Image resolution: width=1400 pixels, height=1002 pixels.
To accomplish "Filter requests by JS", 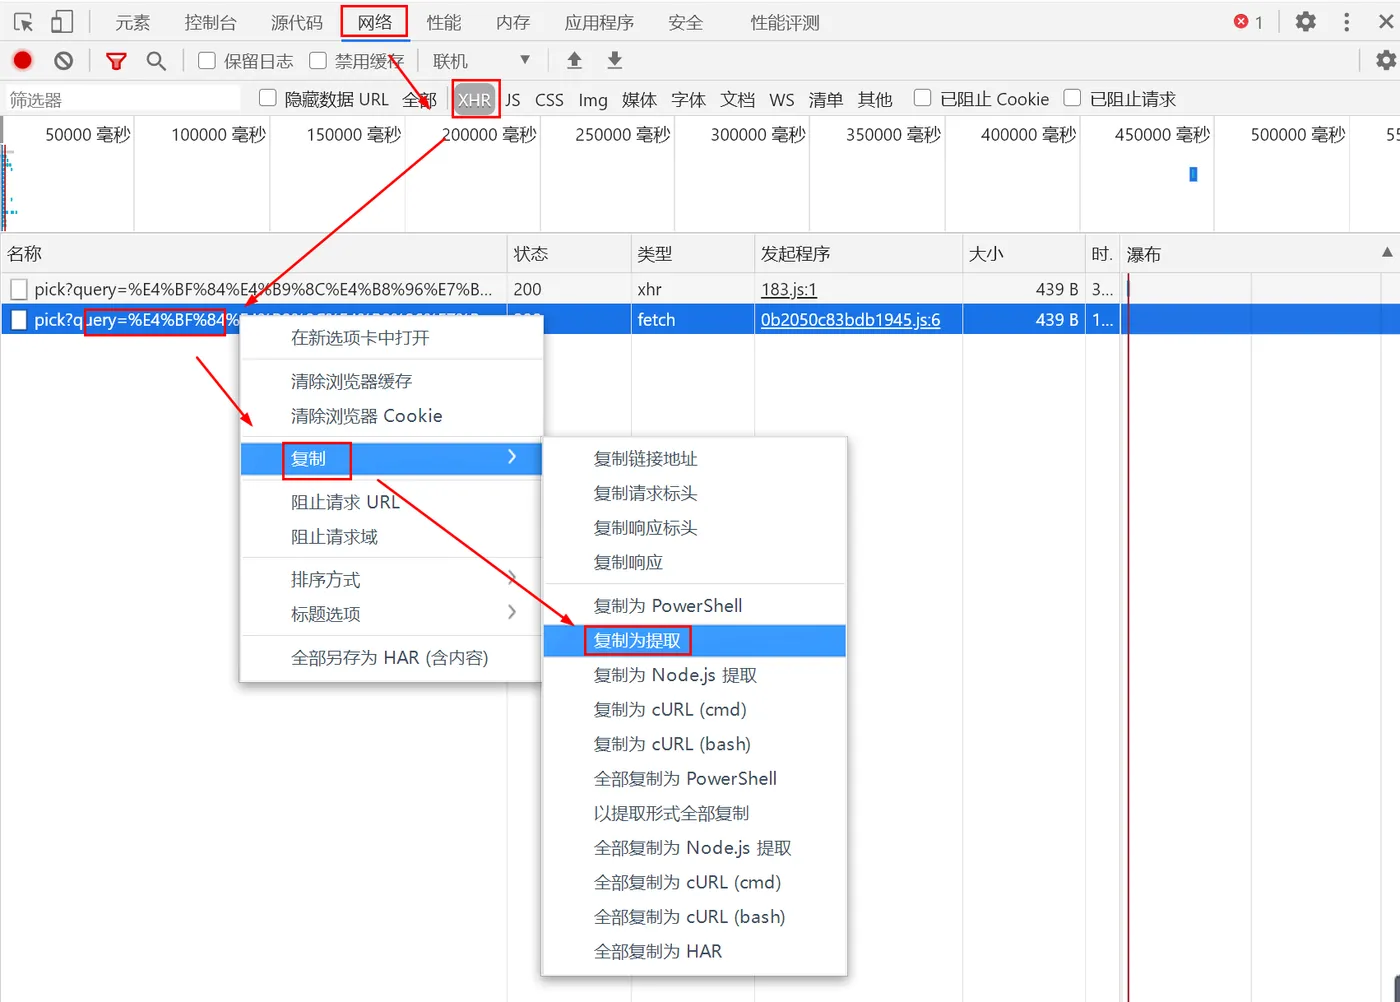I will [x=513, y=99].
